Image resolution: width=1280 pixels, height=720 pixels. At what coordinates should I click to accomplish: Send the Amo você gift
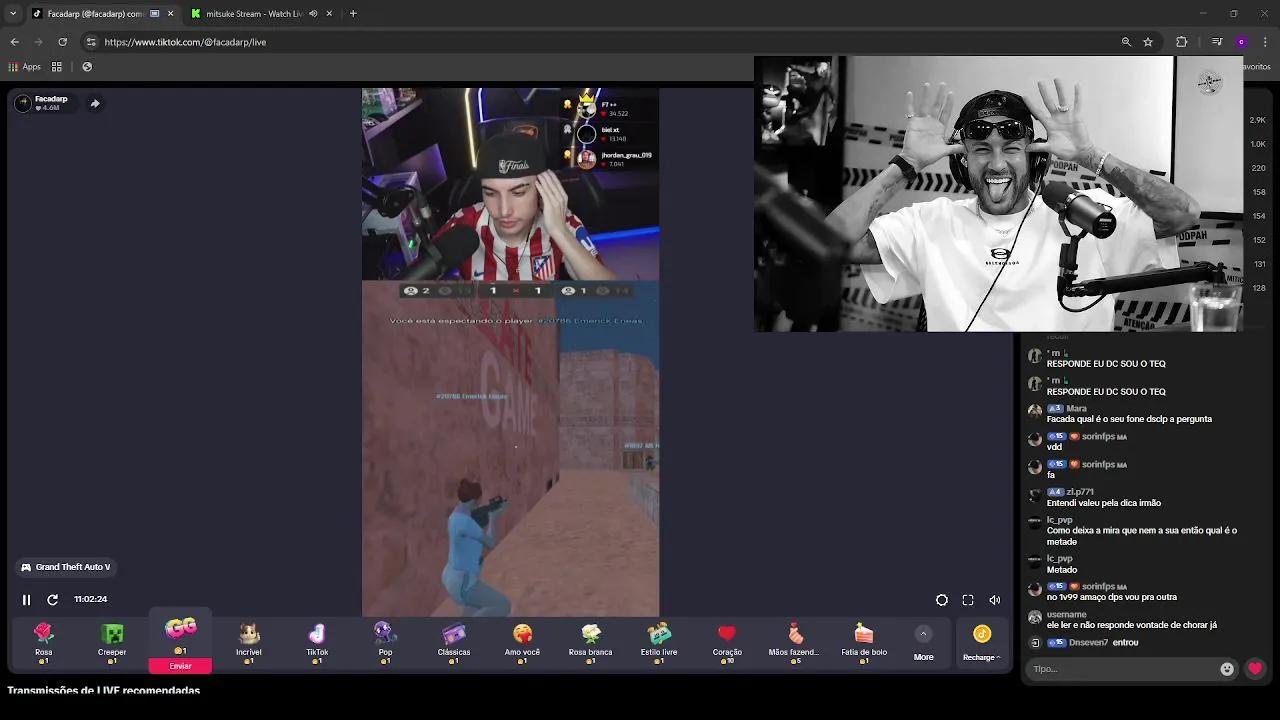click(522, 642)
